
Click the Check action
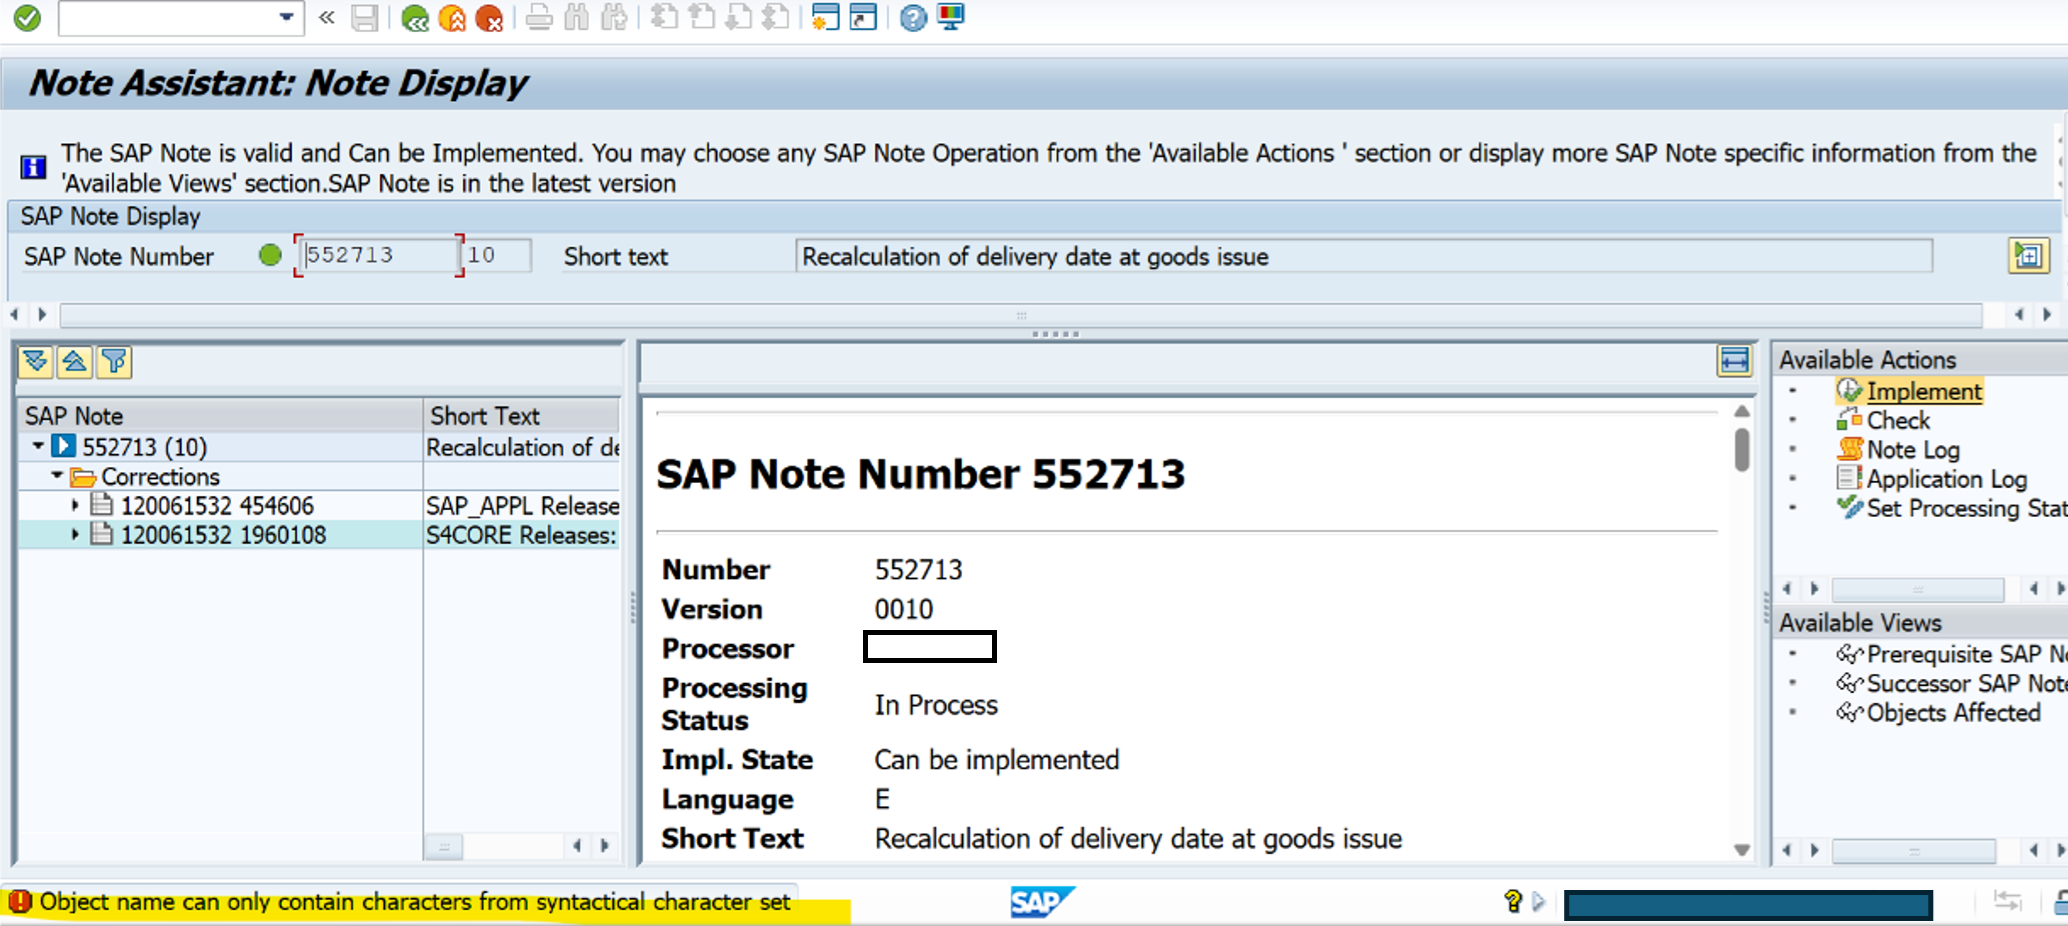click(x=1898, y=420)
